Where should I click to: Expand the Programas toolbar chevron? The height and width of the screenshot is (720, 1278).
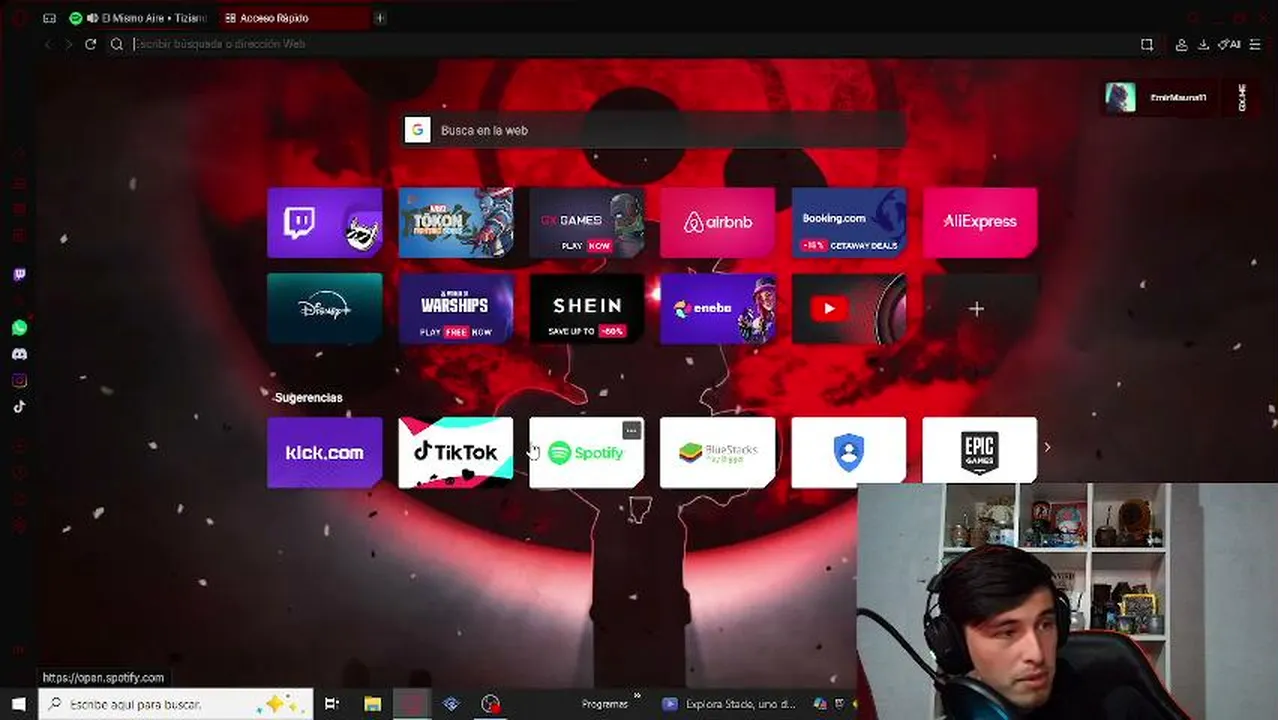(x=637, y=697)
